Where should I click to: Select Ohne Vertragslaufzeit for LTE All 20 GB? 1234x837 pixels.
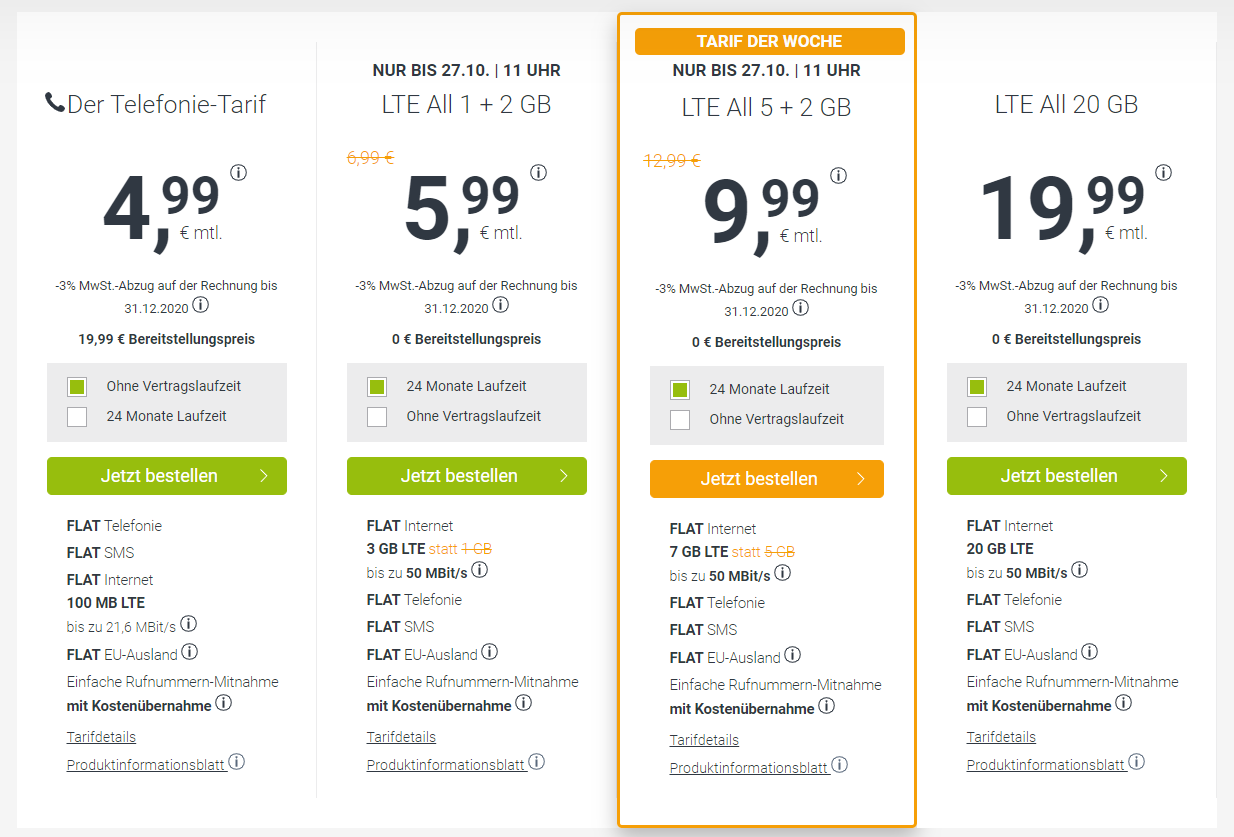977,416
